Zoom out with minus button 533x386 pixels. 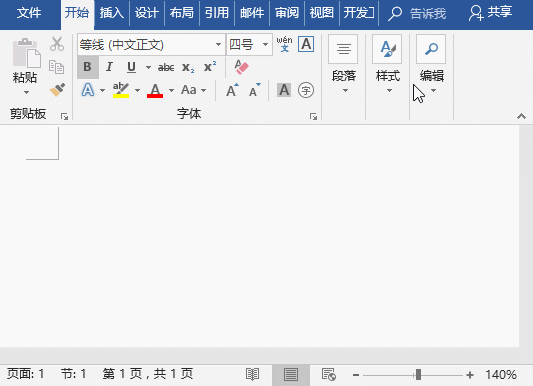click(356, 375)
